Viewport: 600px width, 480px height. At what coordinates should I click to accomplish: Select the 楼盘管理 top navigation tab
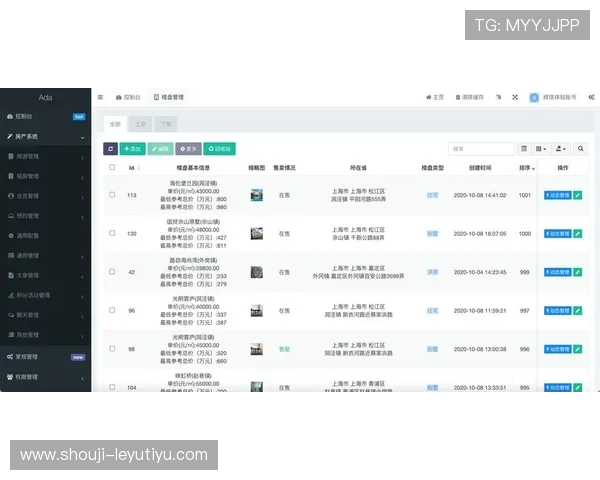(169, 97)
